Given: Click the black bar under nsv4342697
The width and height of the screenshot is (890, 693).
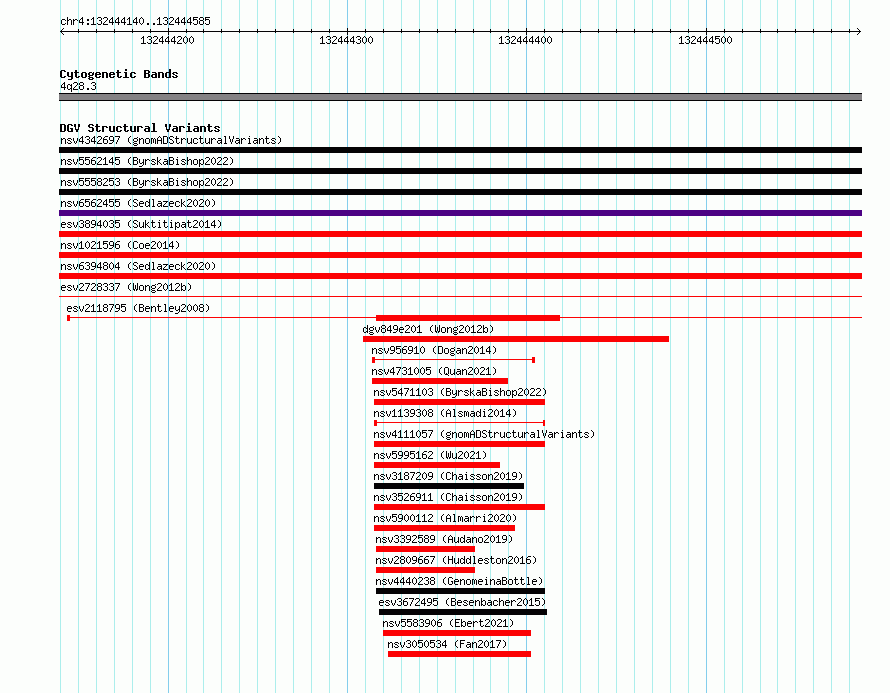Looking at the screenshot, I should (x=460, y=150).
